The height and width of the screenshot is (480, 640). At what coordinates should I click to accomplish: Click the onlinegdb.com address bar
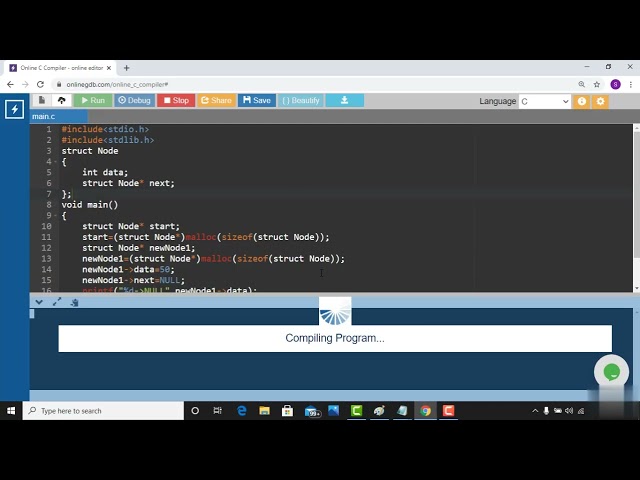tap(314, 84)
